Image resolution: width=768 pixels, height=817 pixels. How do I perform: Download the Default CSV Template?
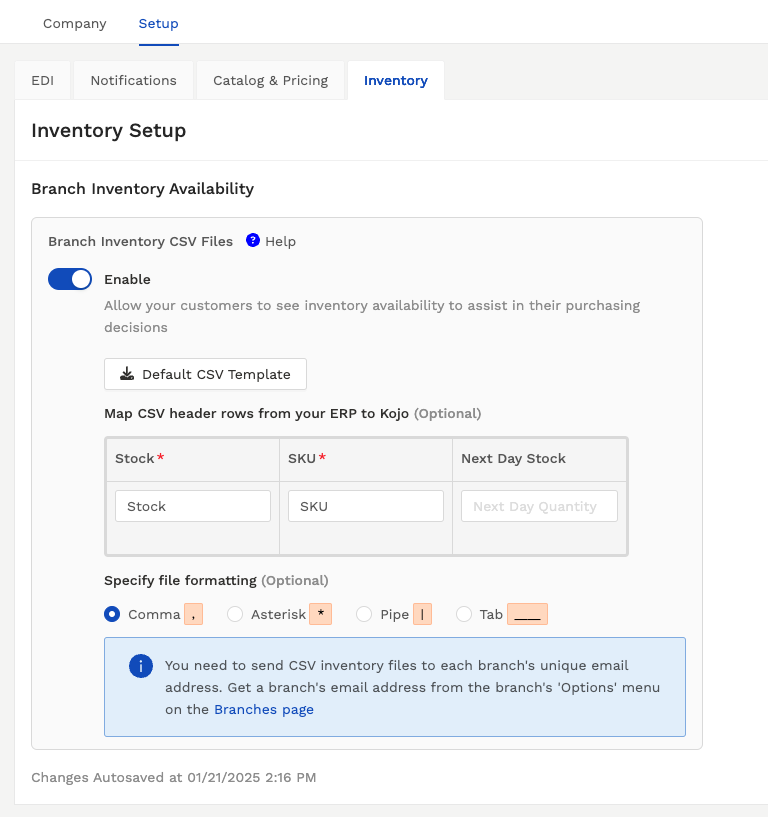205,374
